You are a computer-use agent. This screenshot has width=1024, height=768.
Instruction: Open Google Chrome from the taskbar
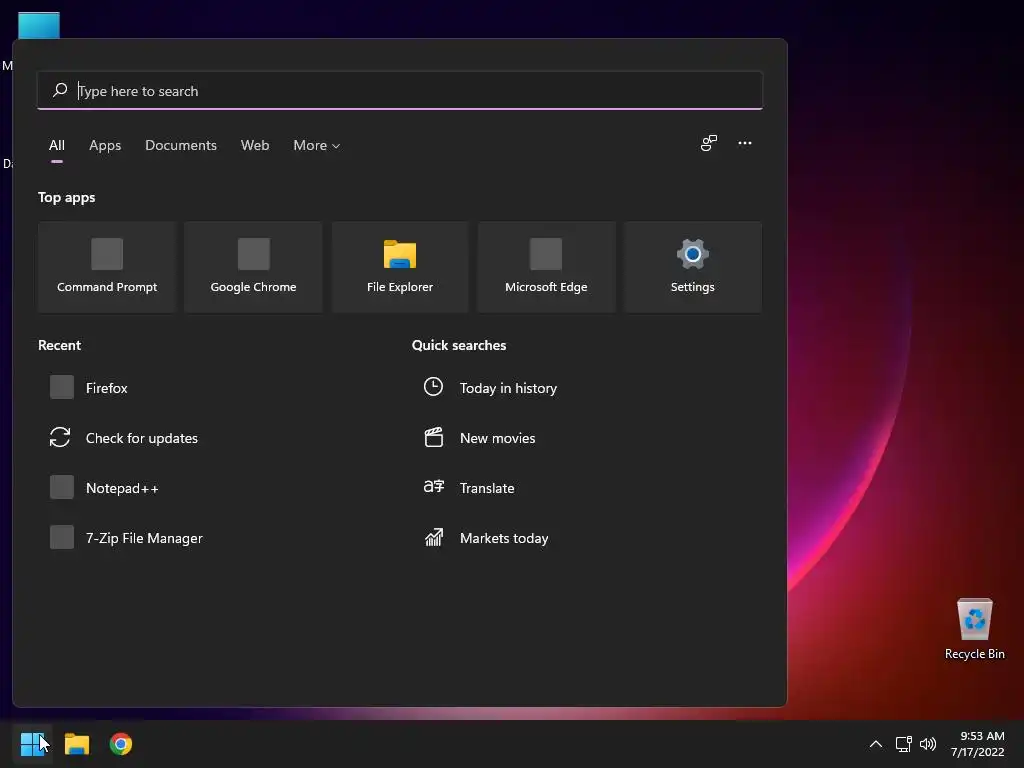point(121,744)
